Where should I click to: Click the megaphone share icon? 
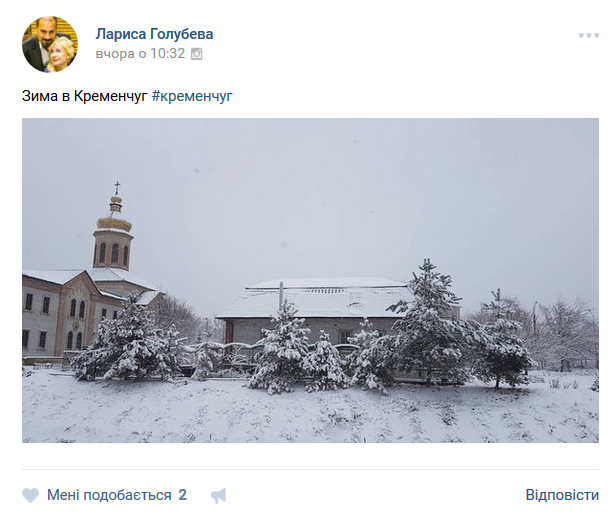[x=218, y=495]
